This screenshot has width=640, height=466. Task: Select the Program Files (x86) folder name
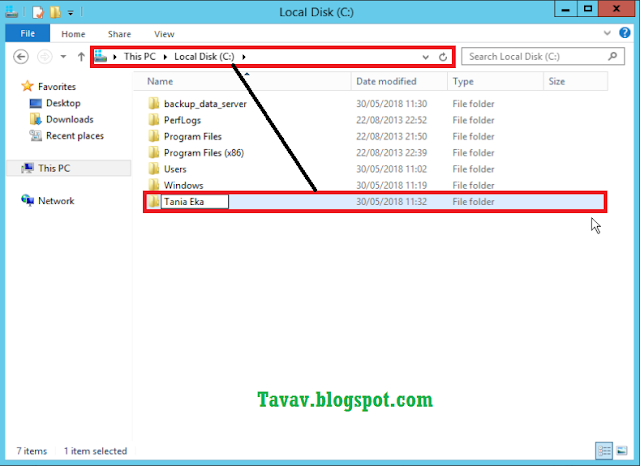coord(204,153)
